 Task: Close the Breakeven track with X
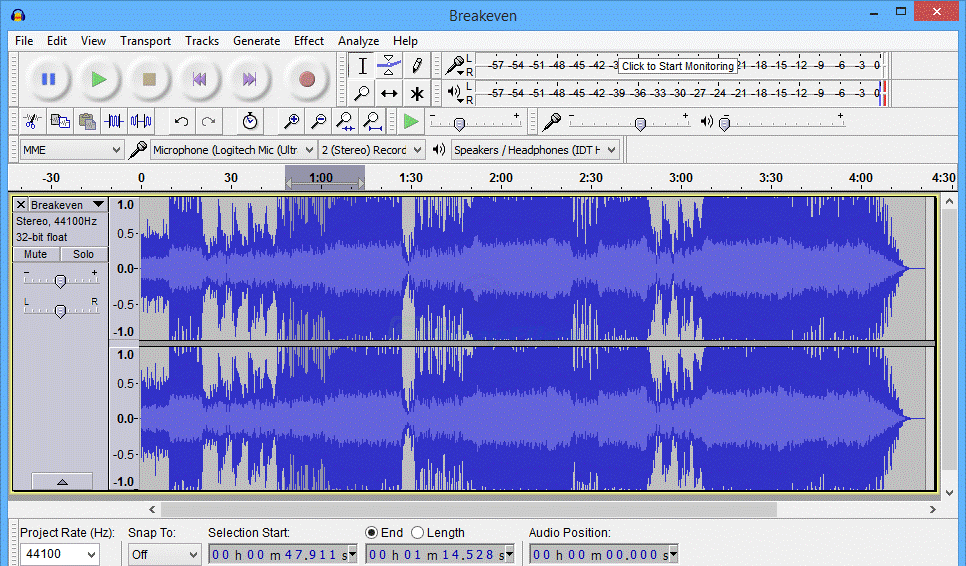(21, 204)
